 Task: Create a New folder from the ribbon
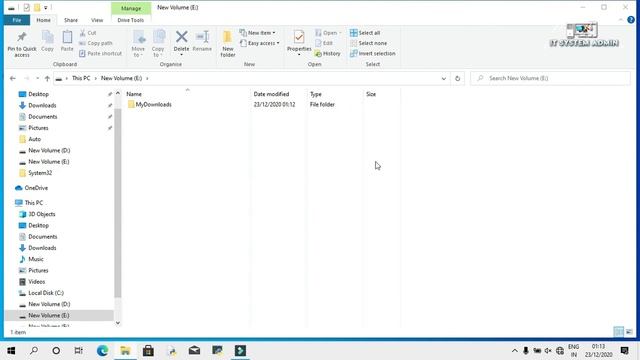point(228,44)
